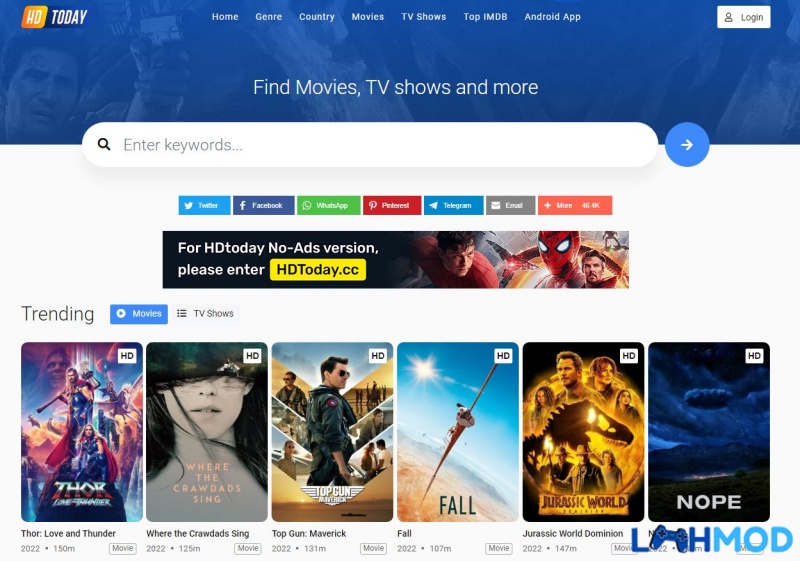The width and height of the screenshot is (800, 561).
Task: Click the Fall title link
Action: point(404,533)
